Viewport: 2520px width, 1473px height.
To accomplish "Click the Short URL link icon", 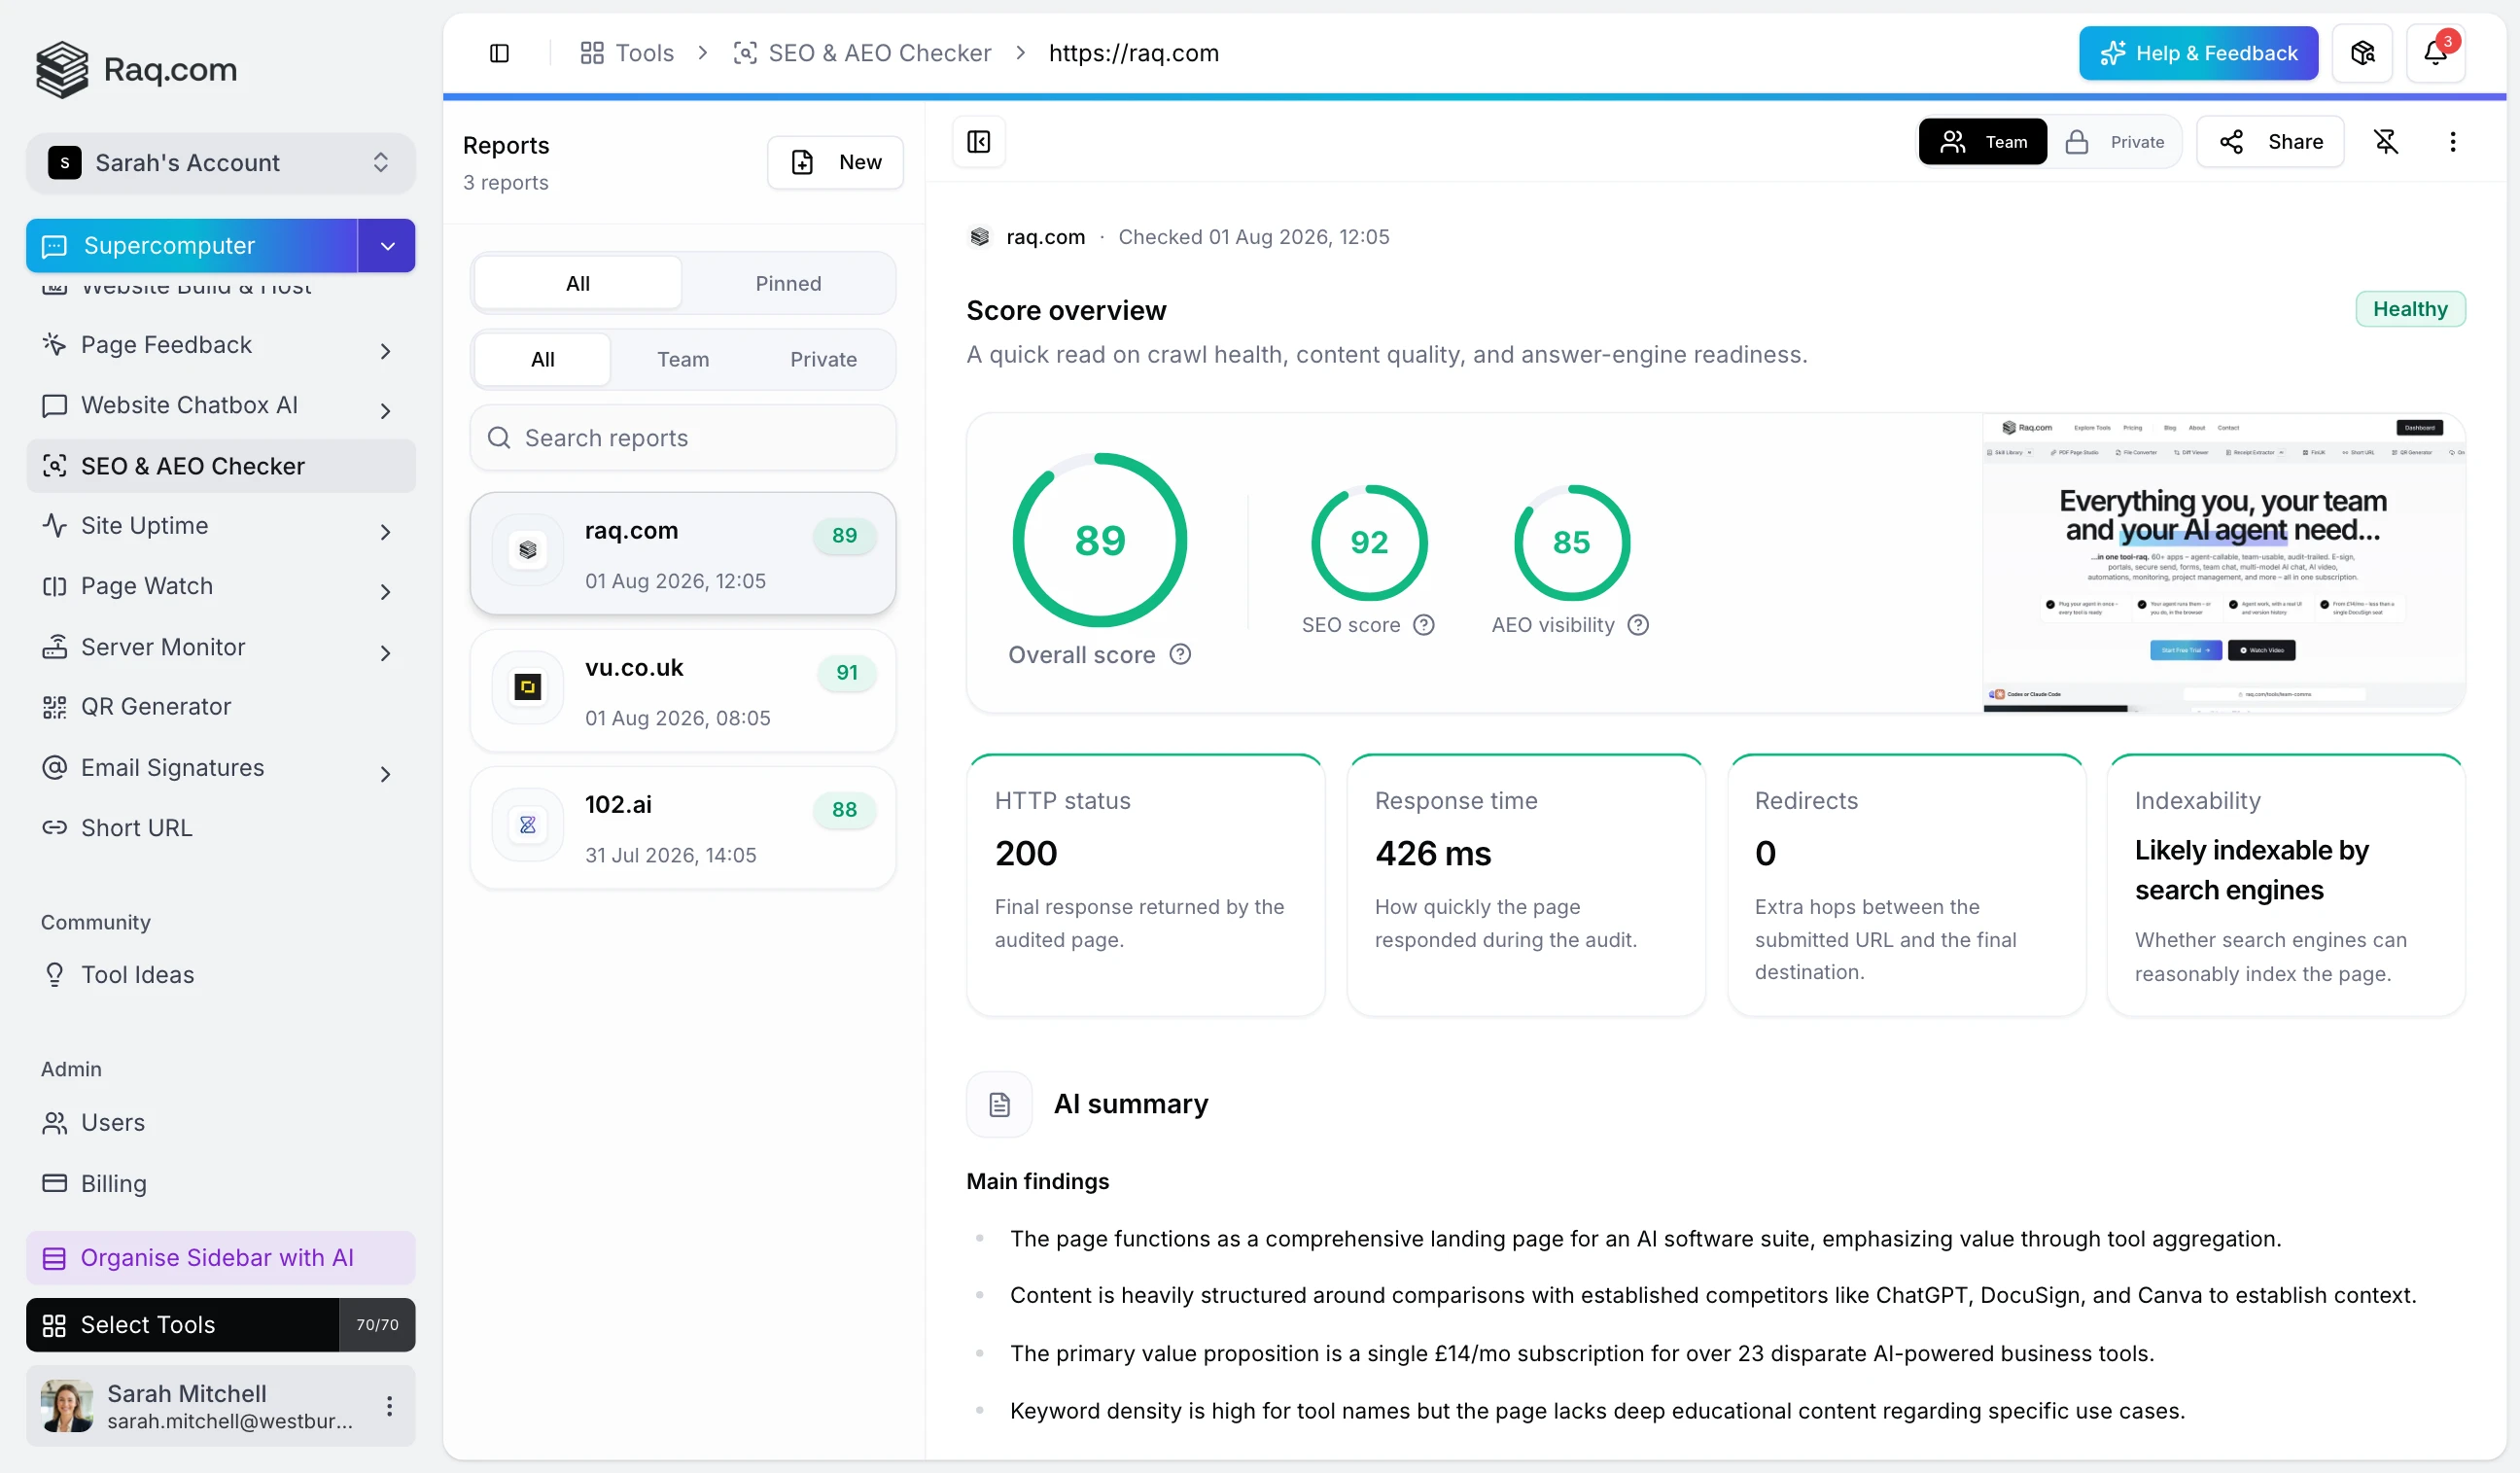I will [54, 828].
